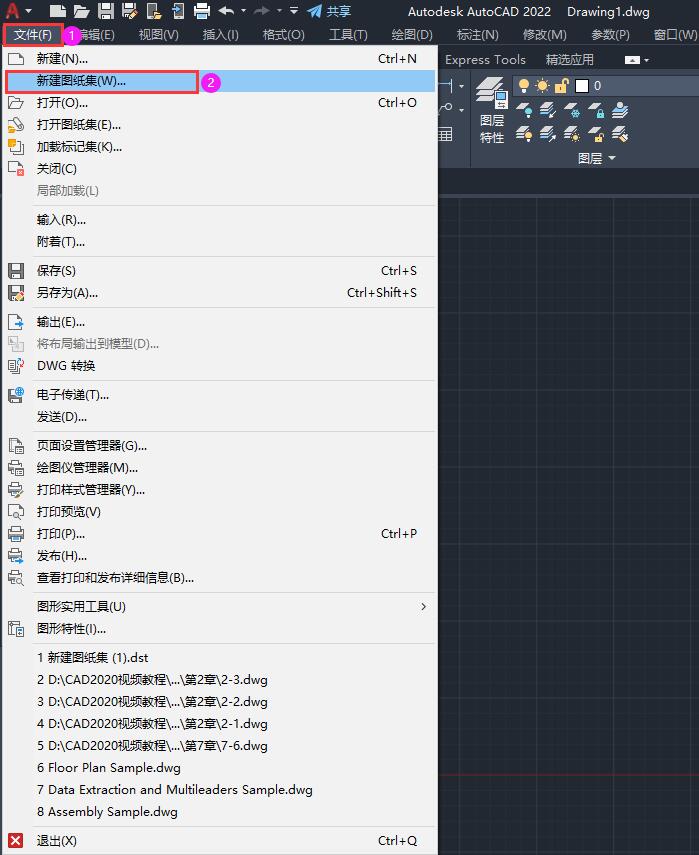Open the Undo history dropdown arrow
Image resolution: width=699 pixels, height=855 pixels.
tap(244, 10)
